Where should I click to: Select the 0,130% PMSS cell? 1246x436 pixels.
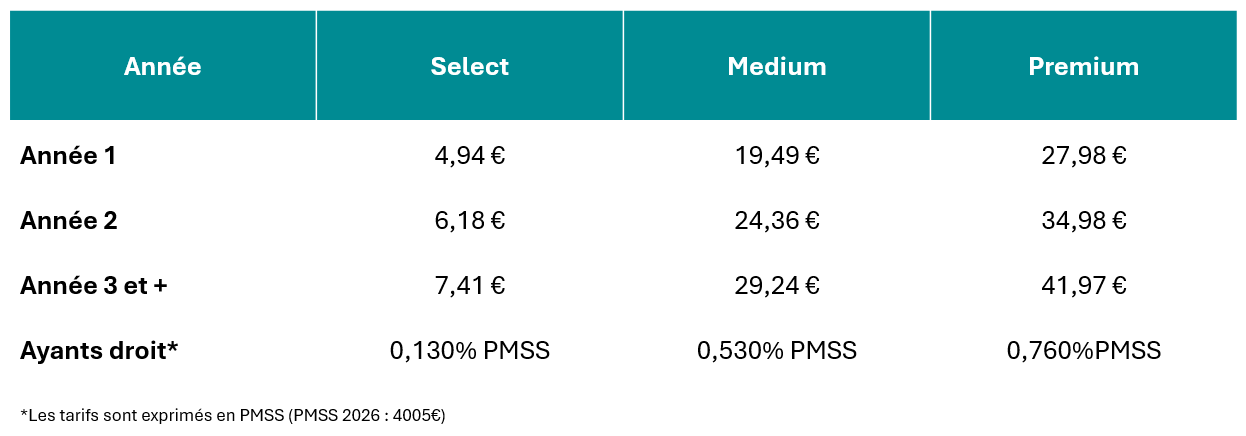(x=470, y=351)
